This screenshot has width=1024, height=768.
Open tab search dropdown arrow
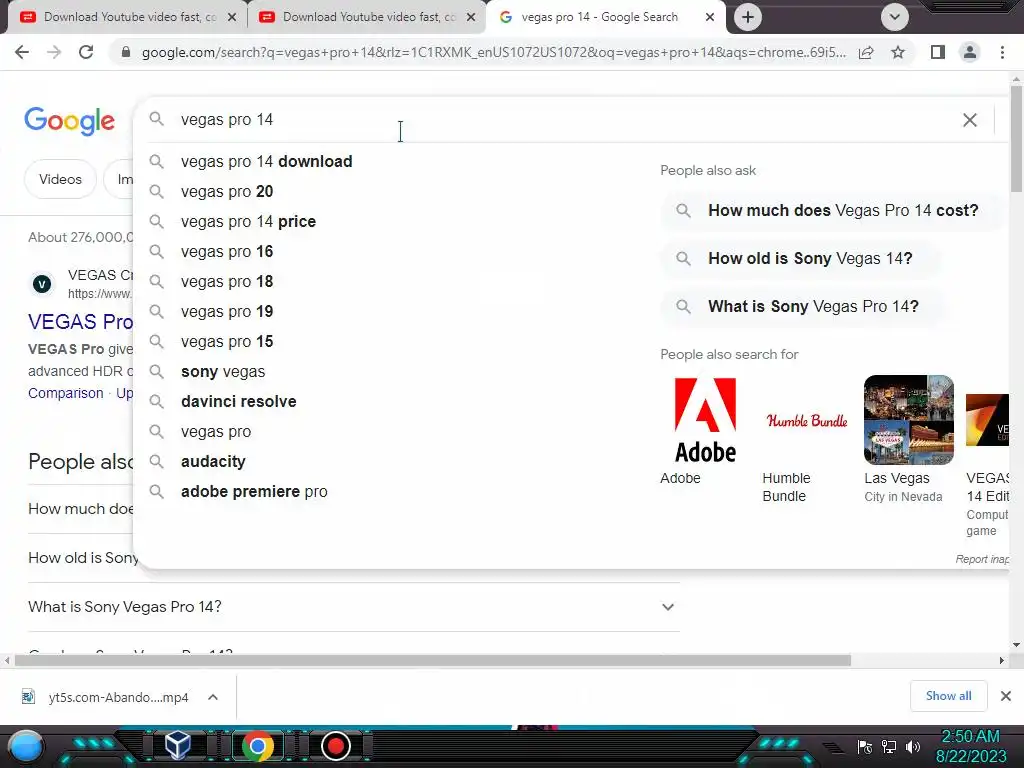pyautogui.click(x=895, y=17)
